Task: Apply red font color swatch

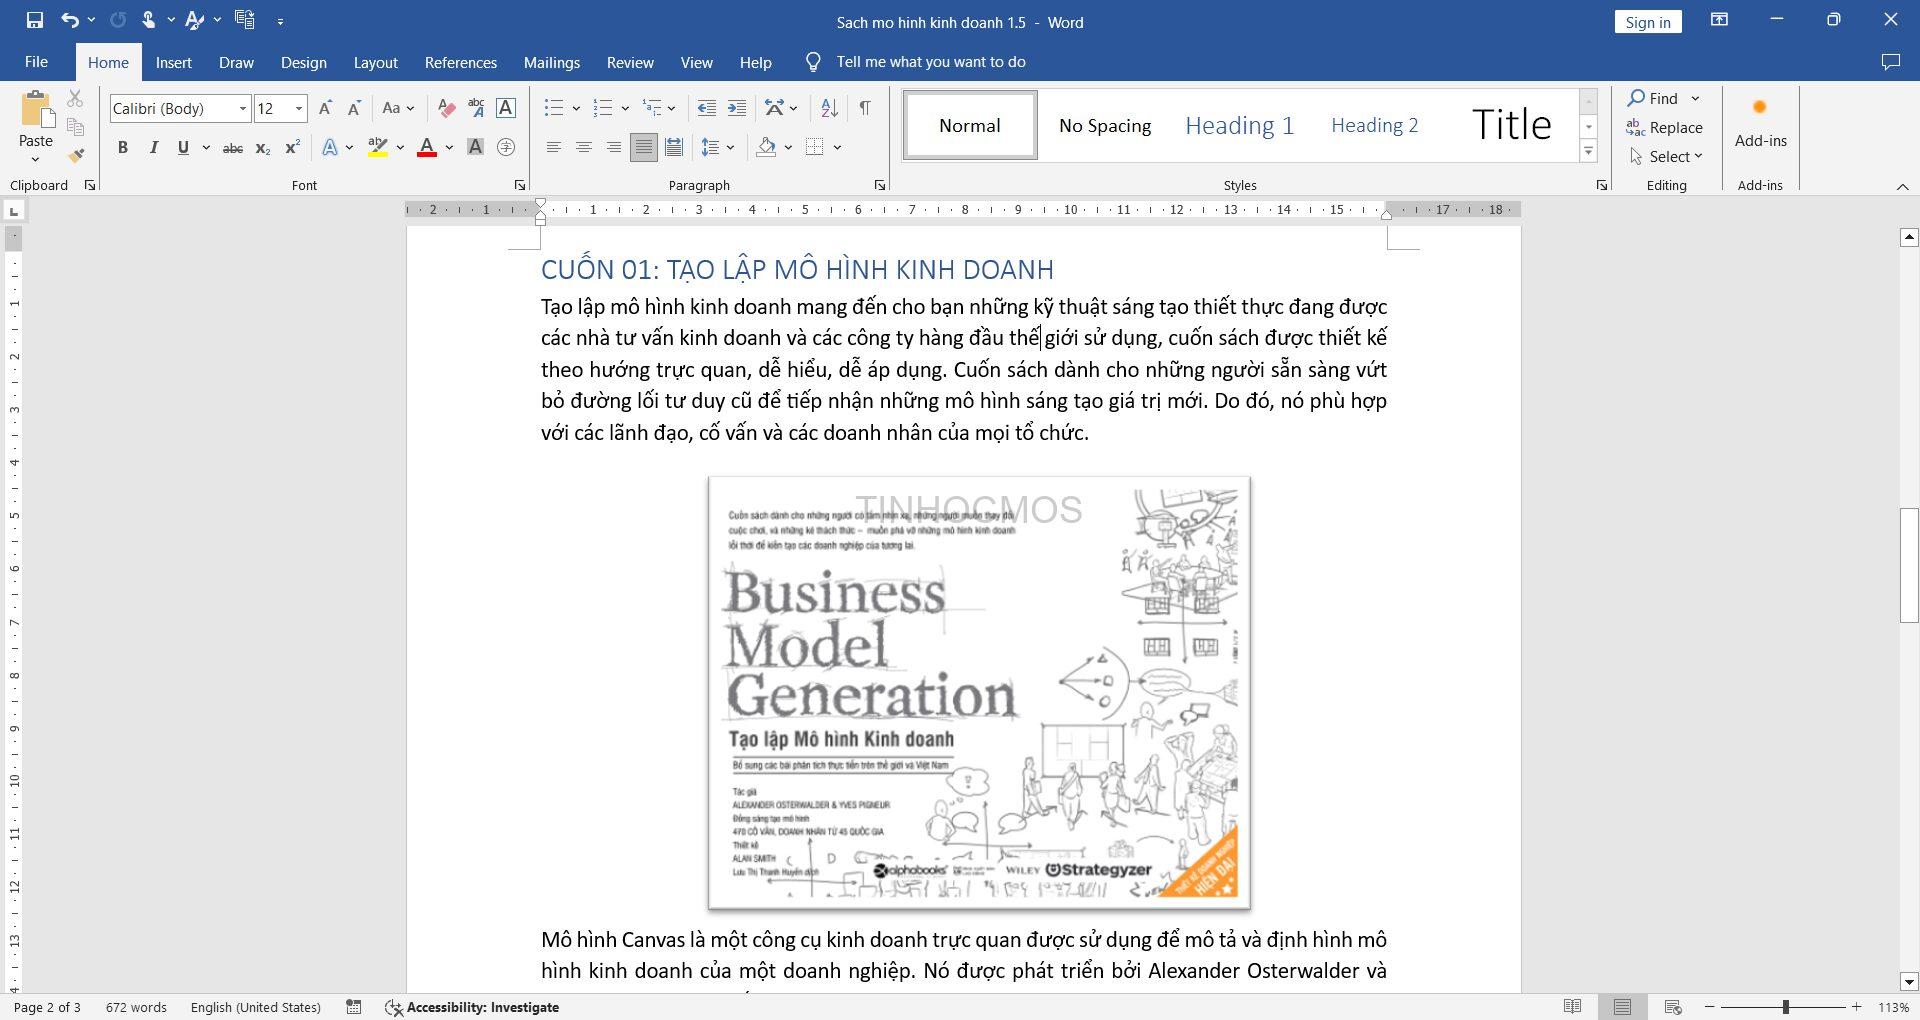Action: pyautogui.click(x=427, y=148)
